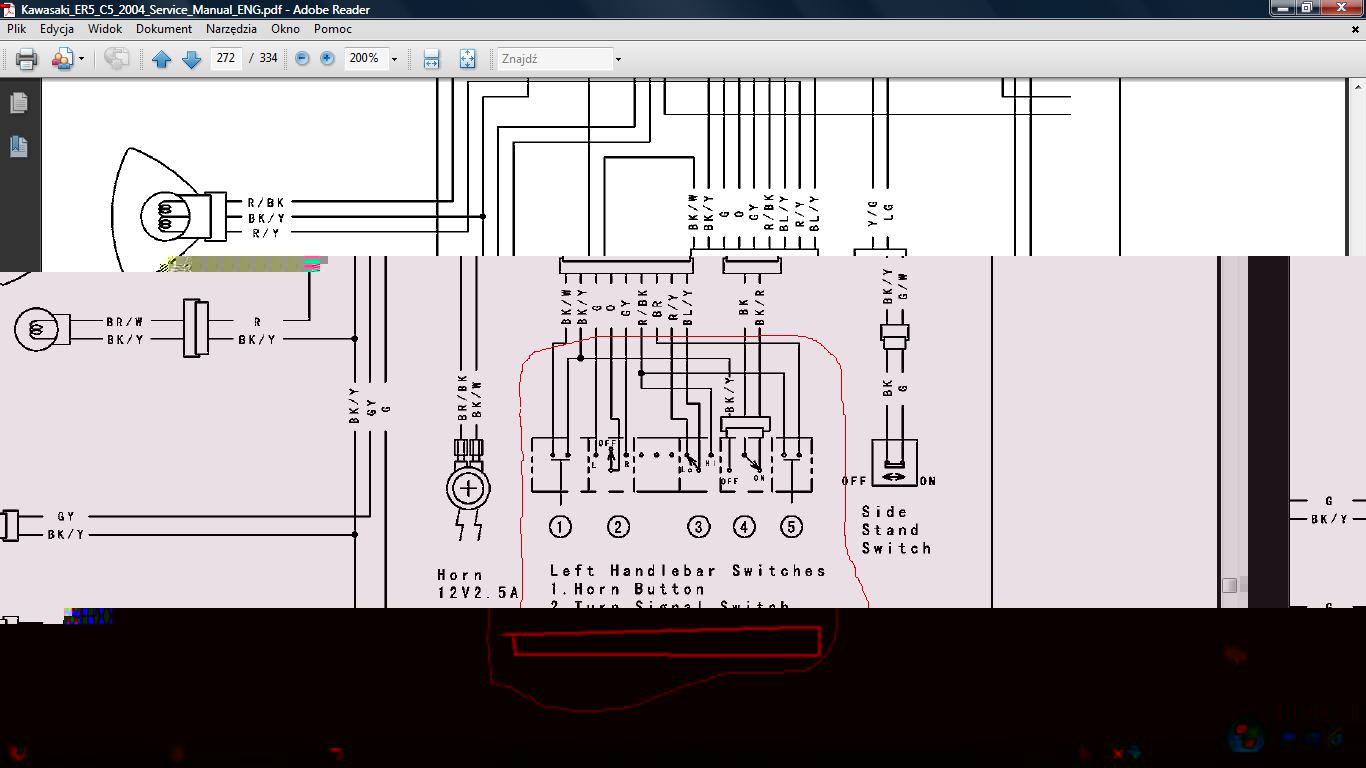Go to previous page with up arrow
Viewport: 1366px width, 768px height.
(161, 59)
